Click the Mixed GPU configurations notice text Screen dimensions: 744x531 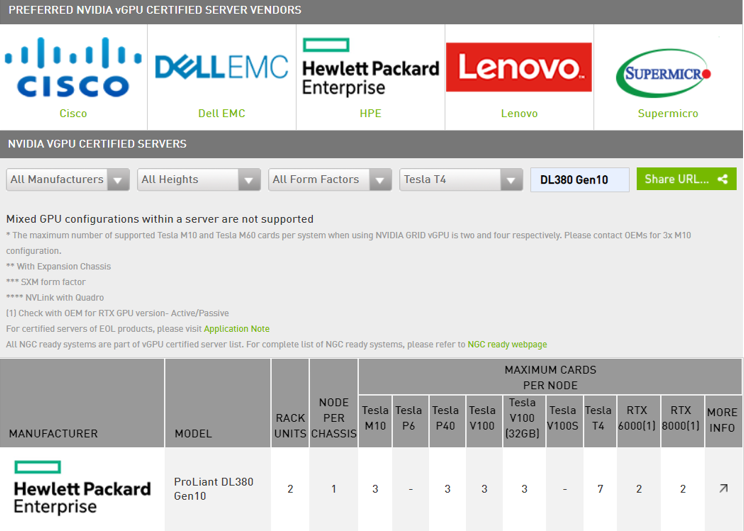point(160,219)
